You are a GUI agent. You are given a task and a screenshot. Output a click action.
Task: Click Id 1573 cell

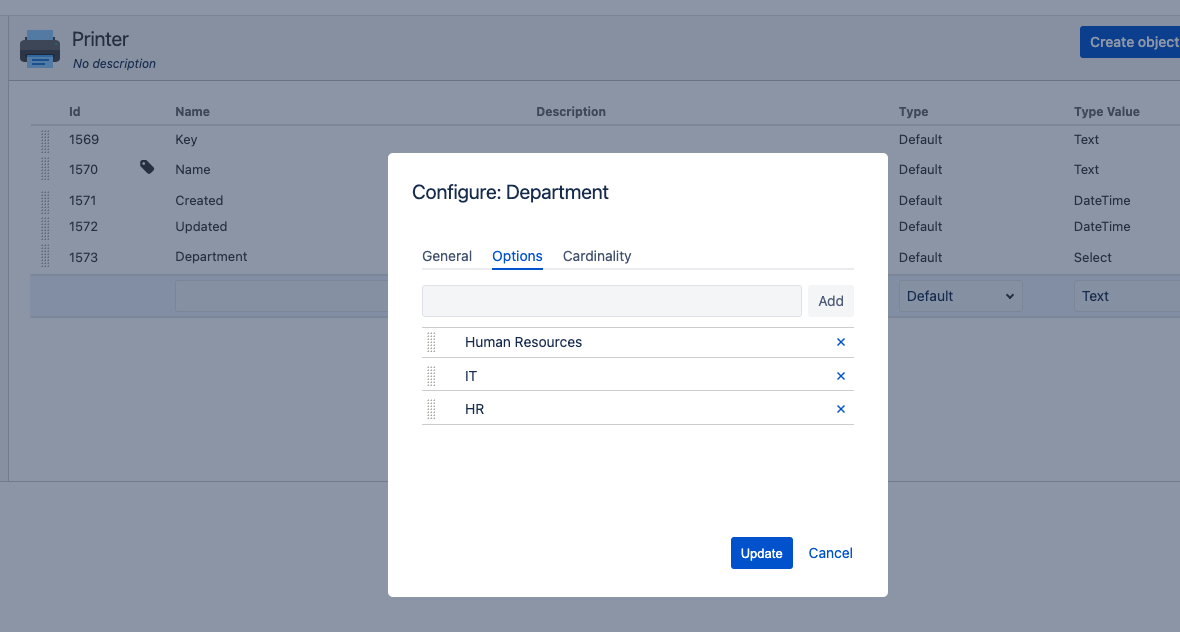pyautogui.click(x=84, y=257)
